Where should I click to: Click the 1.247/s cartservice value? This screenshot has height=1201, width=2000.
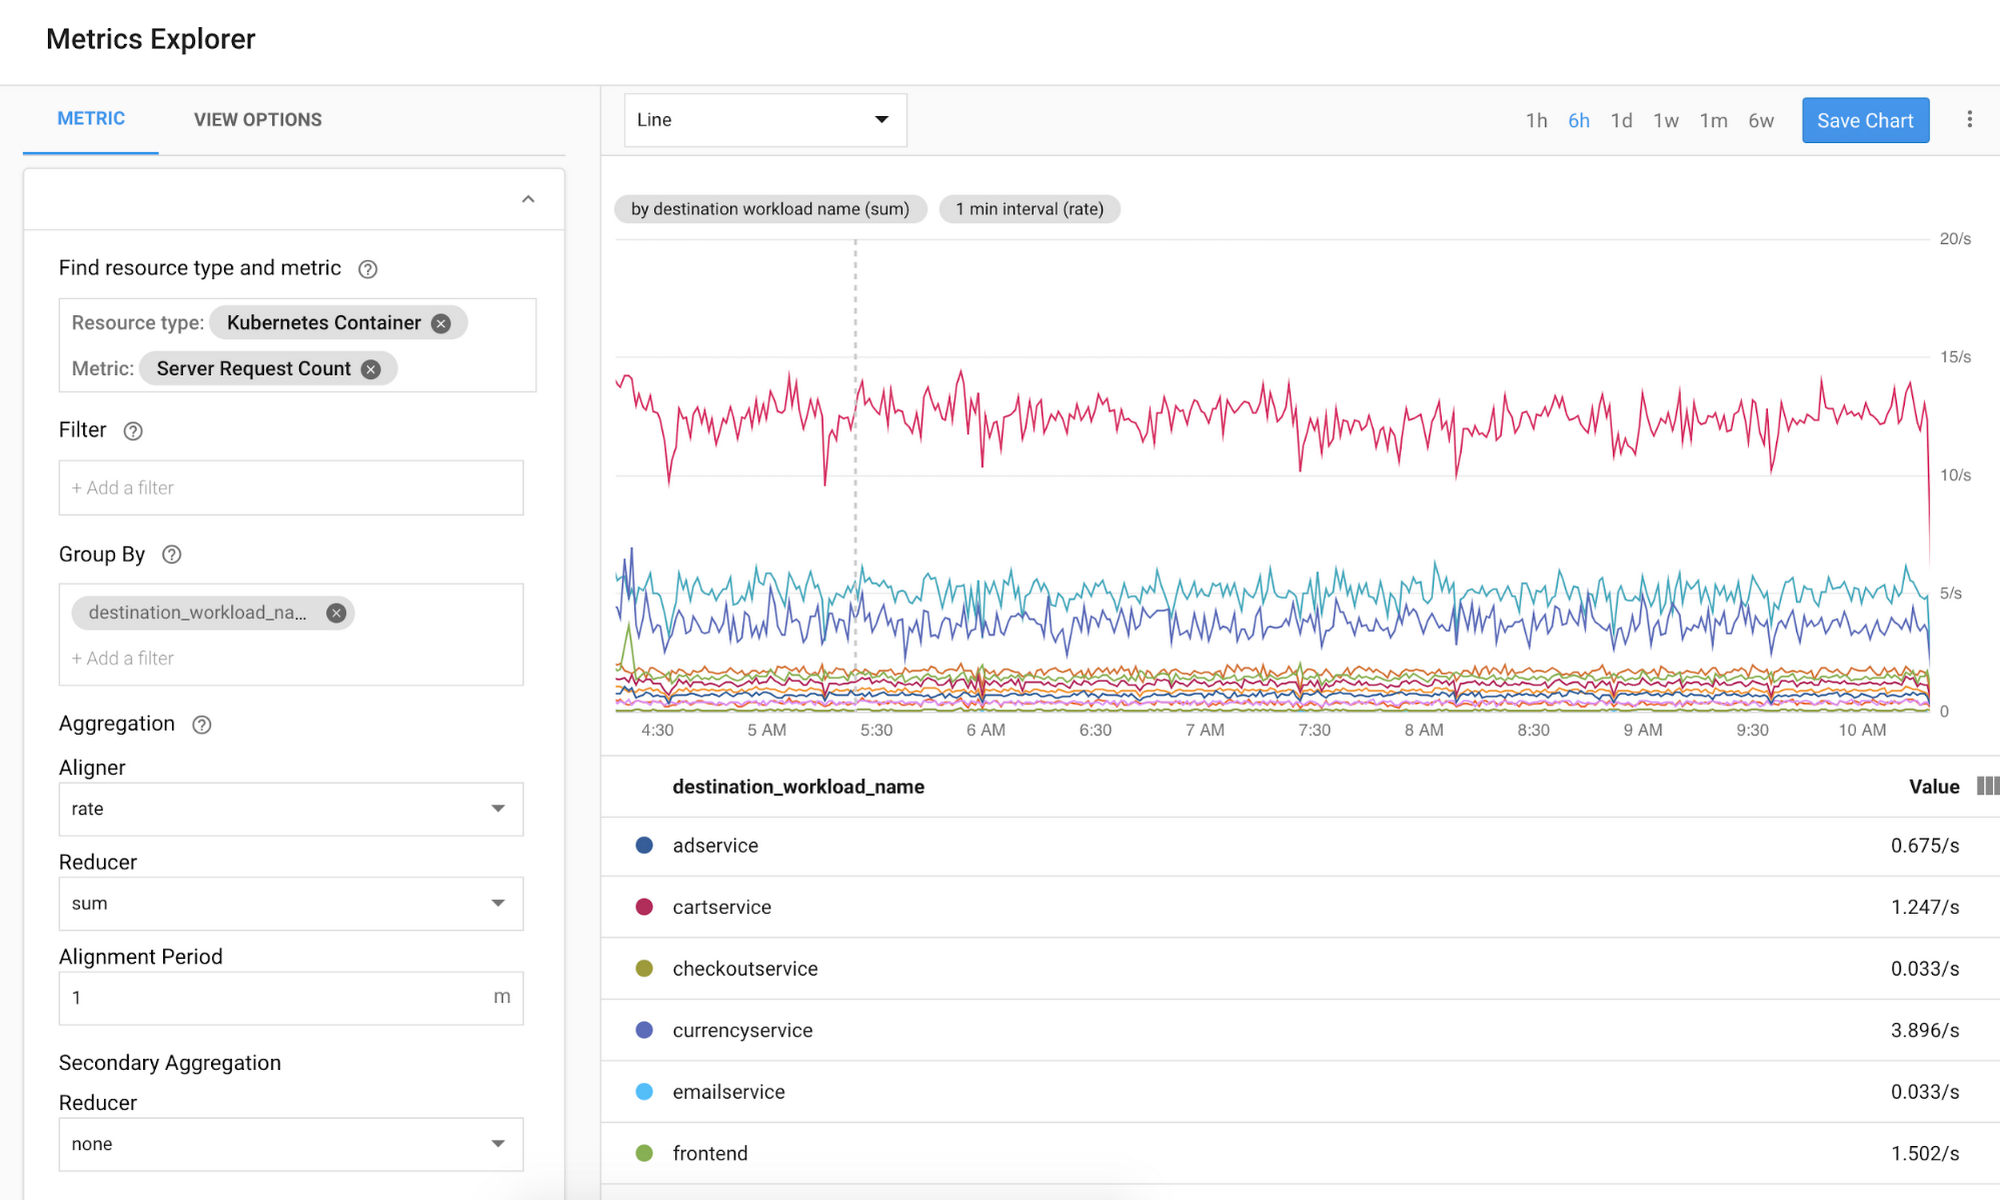1925,907
